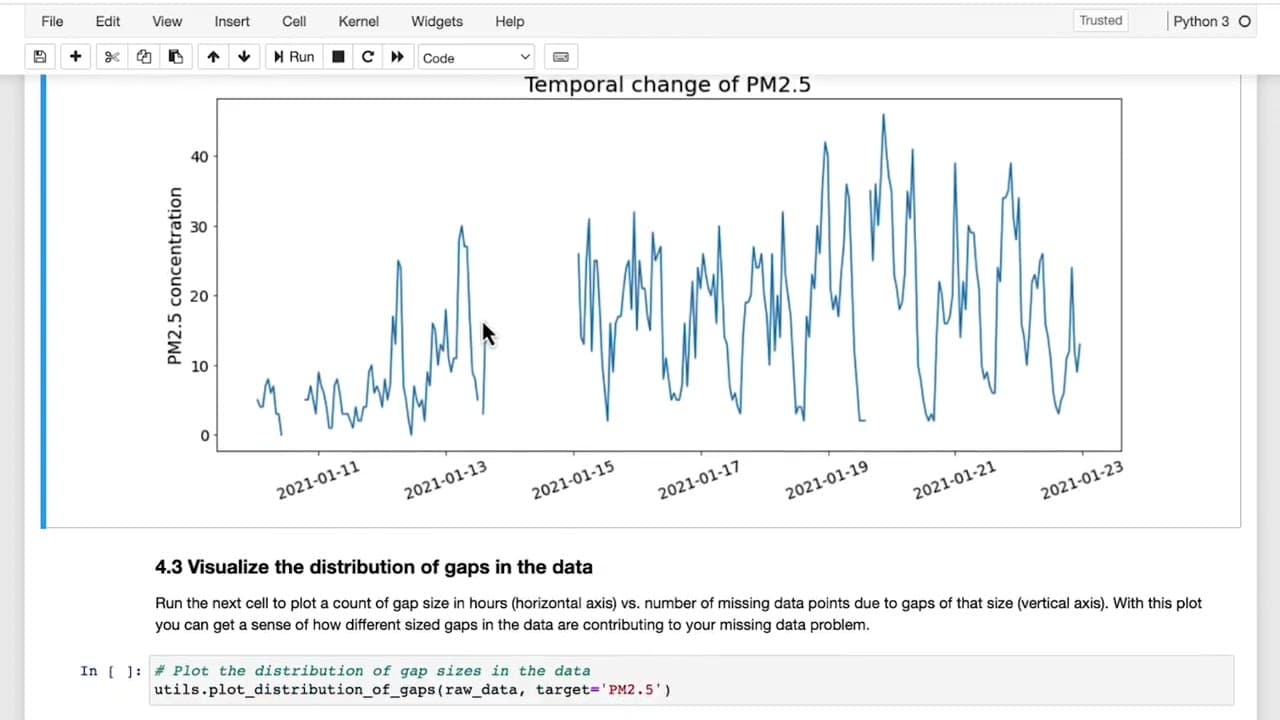Image resolution: width=1280 pixels, height=720 pixels.
Task: Expand the cell type Code dropdown
Action: (x=476, y=57)
